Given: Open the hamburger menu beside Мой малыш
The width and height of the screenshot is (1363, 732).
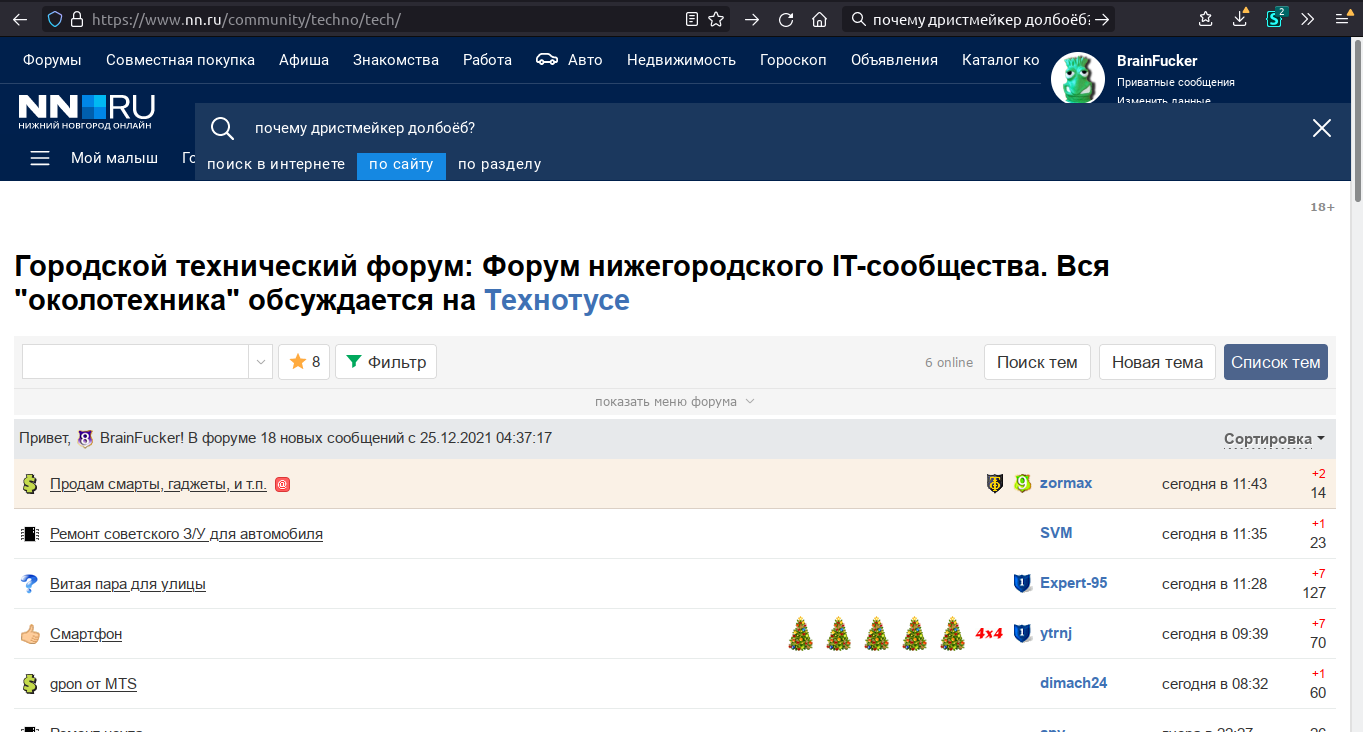Looking at the screenshot, I should (x=40, y=158).
